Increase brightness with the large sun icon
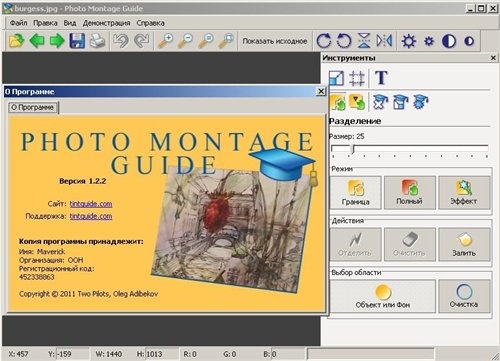Image resolution: width=500 pixels, height=361 pixels. click(x=409, y=41)
